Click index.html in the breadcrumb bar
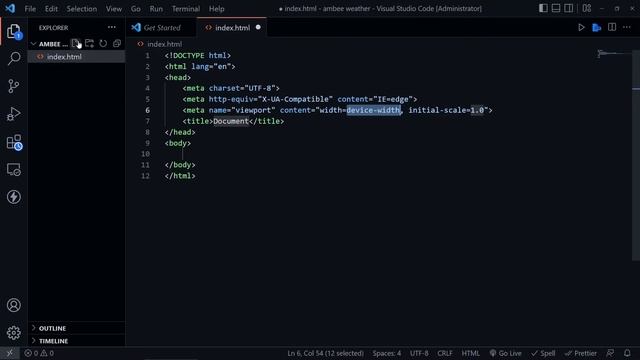The width and height of the screenshot is (640, 360). pos(164,44)
